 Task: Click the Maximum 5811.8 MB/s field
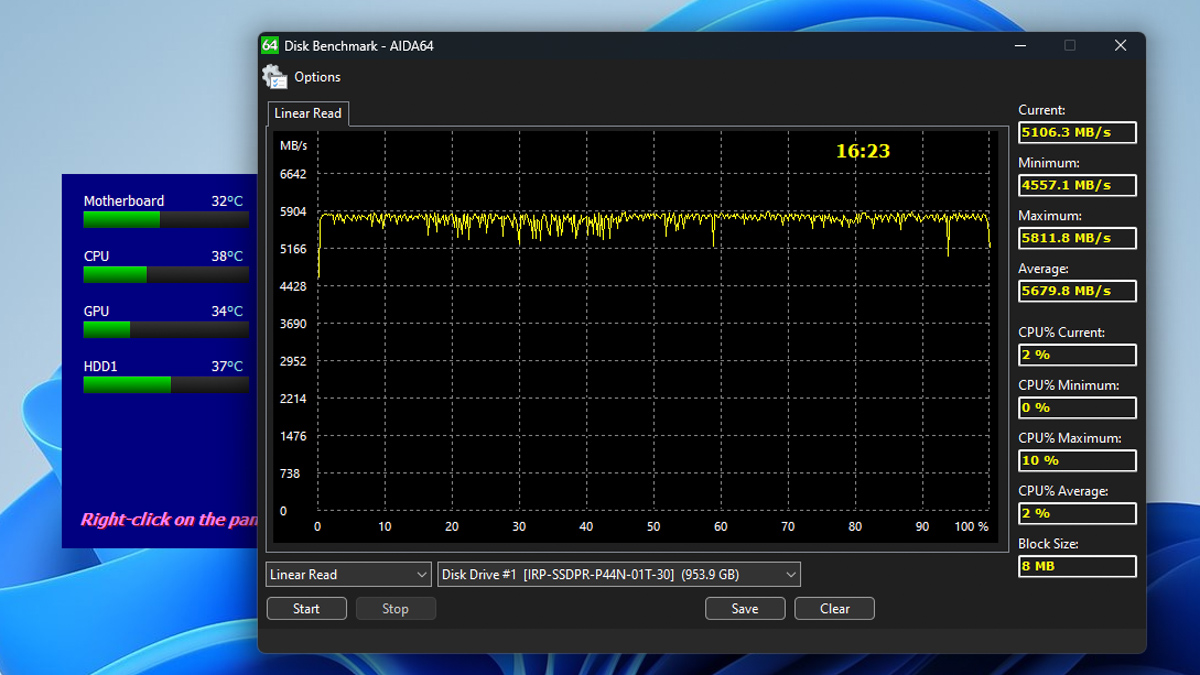tap(1077, 238)
